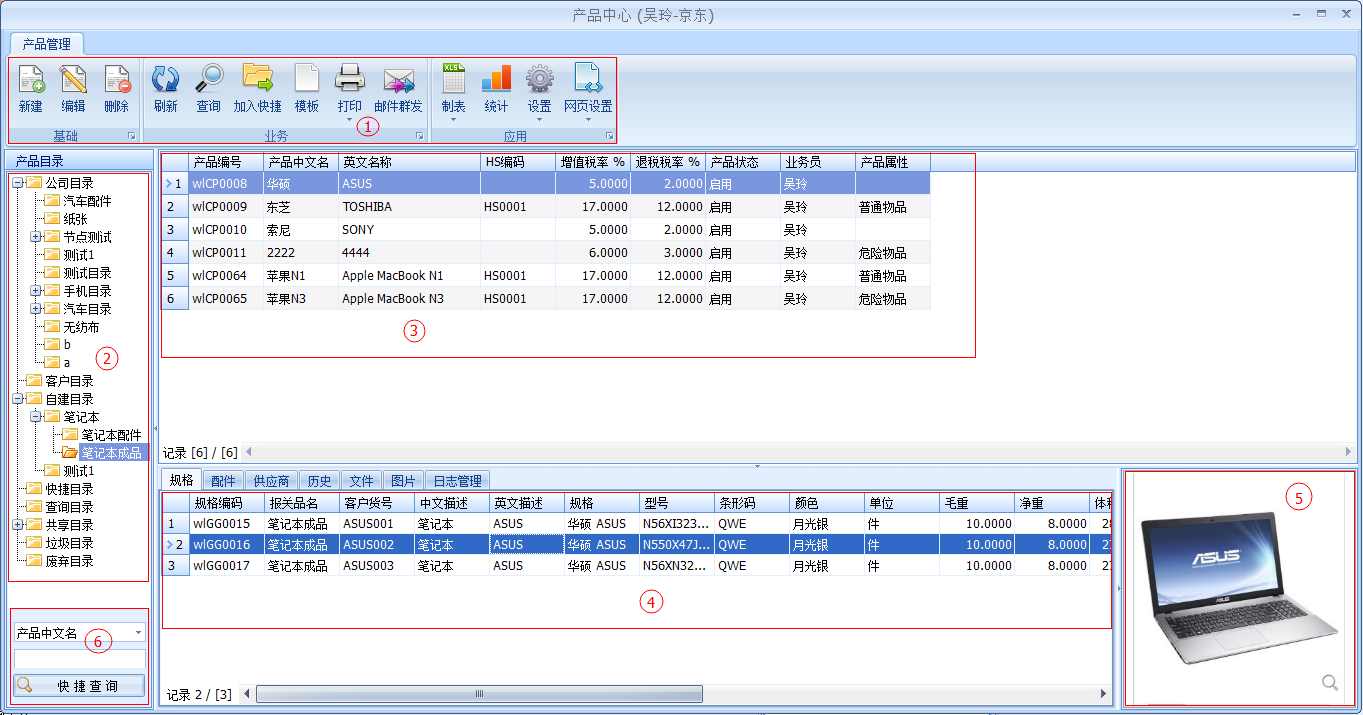Open the 文件 tab
The height and width of the screenshot is (715, 1363).
[x=361, y=481]
